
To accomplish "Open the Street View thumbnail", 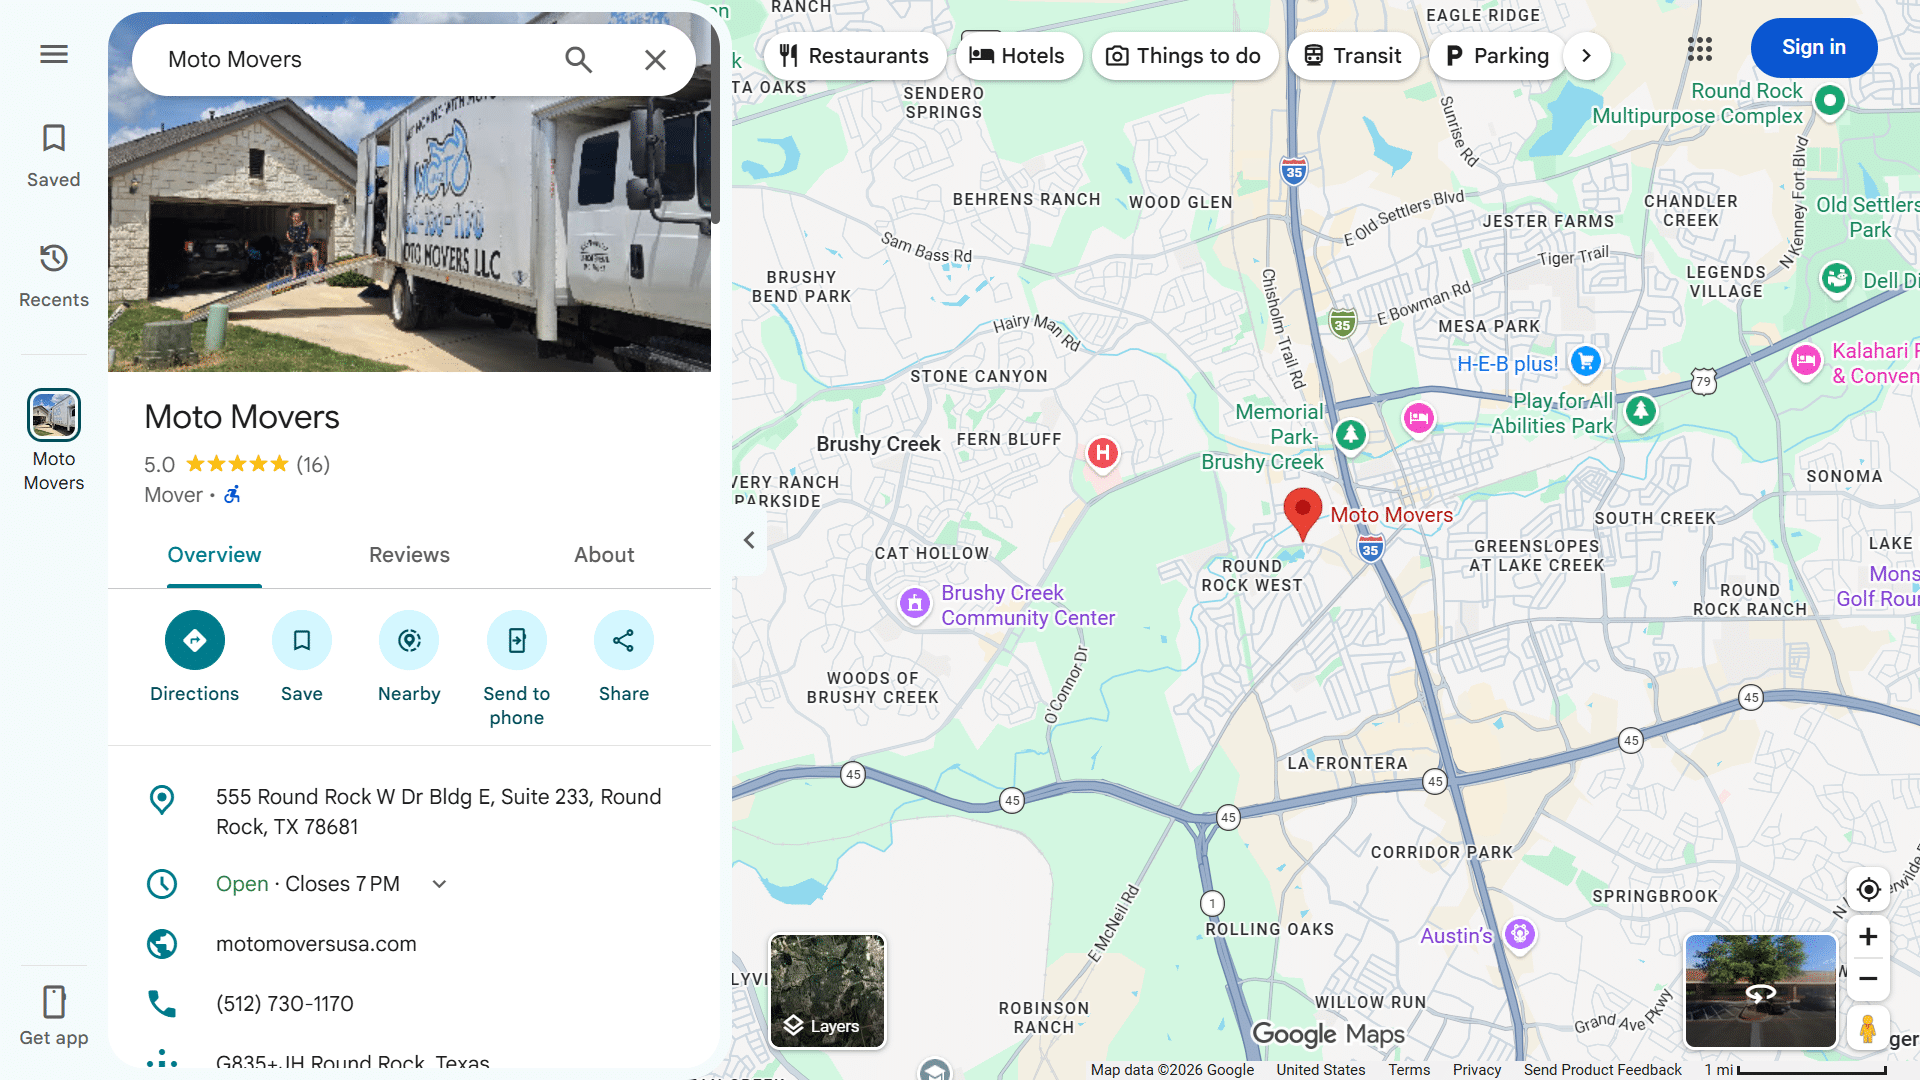I will point(1761,991).
